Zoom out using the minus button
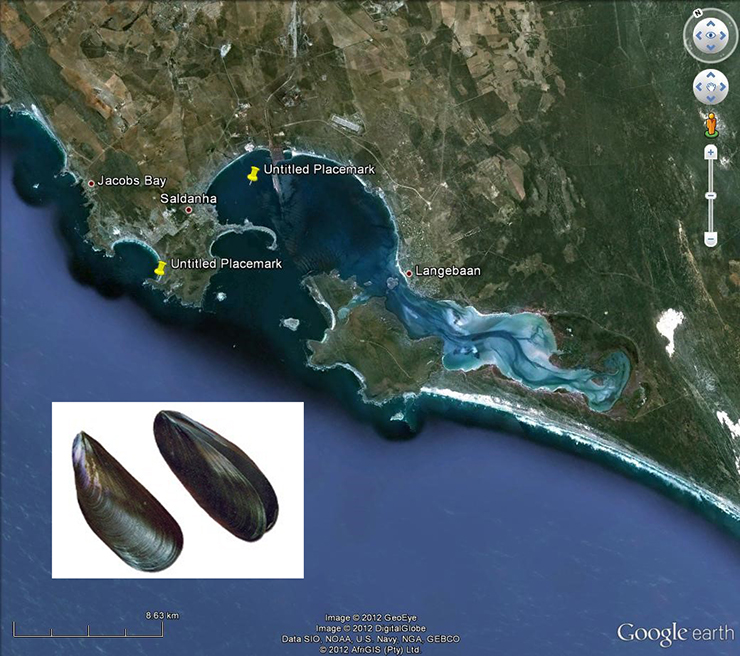This screenshot has width=740, height=656. (x=711, y=239)
